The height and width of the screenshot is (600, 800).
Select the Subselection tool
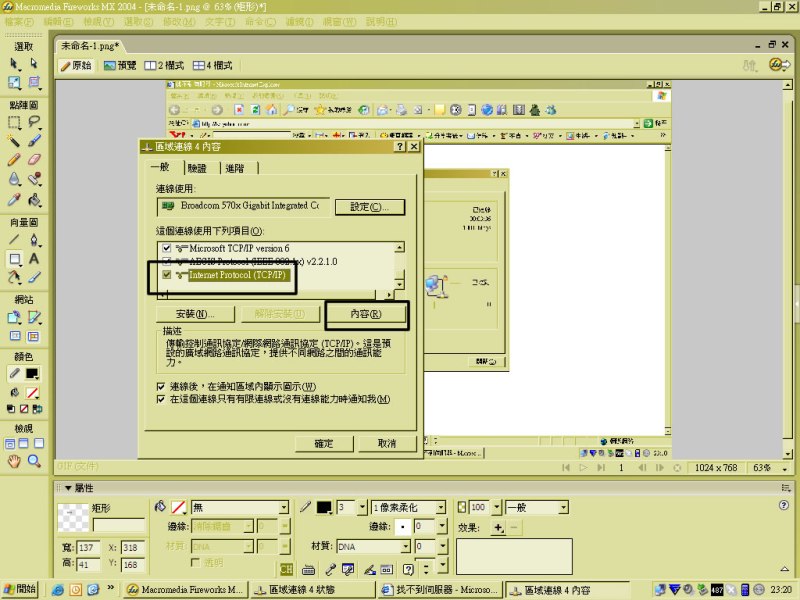34,64
